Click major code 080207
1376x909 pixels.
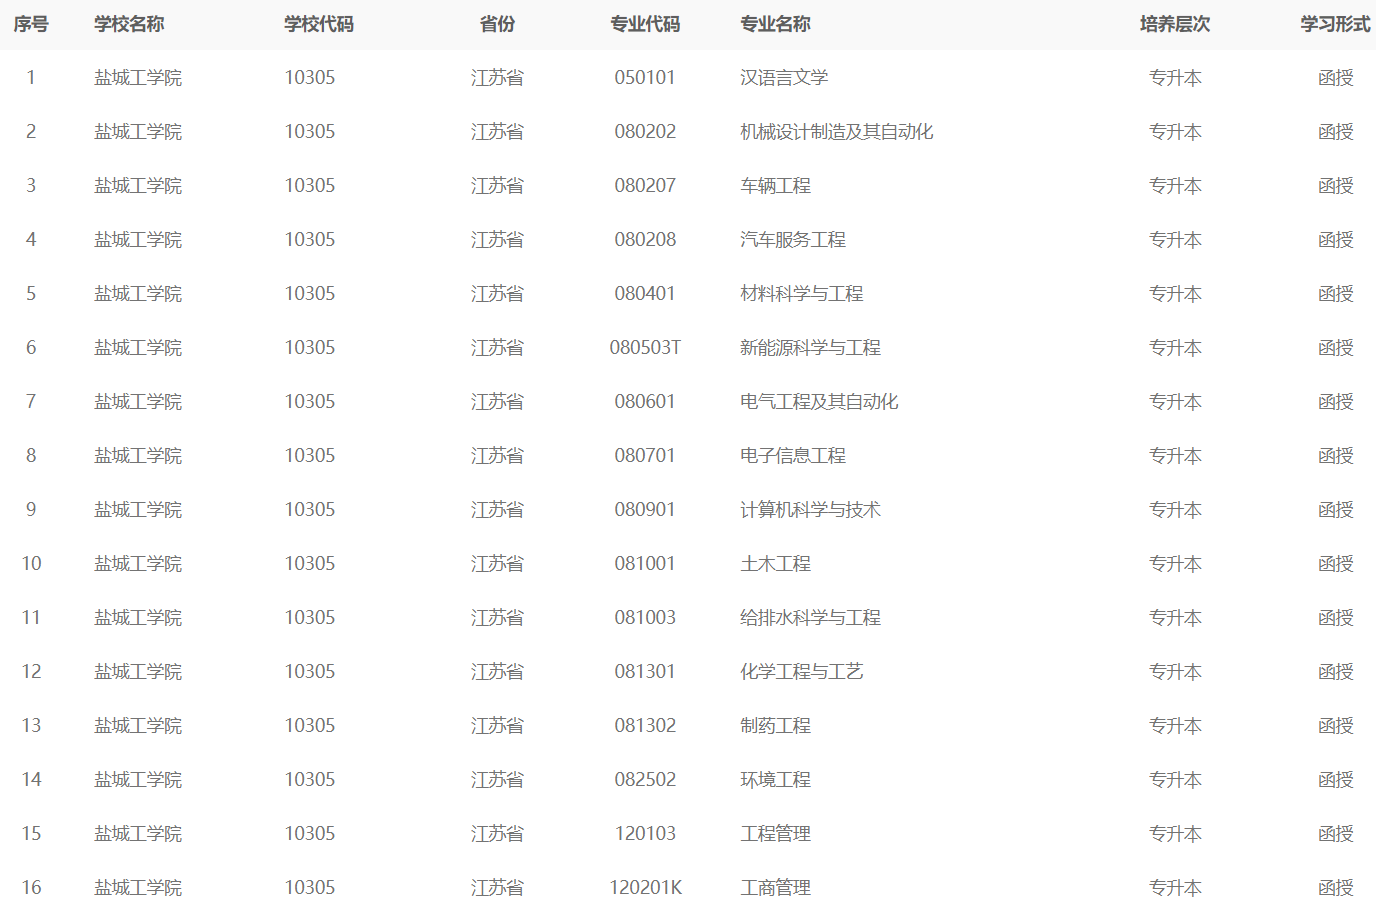[x=645, y=186]
